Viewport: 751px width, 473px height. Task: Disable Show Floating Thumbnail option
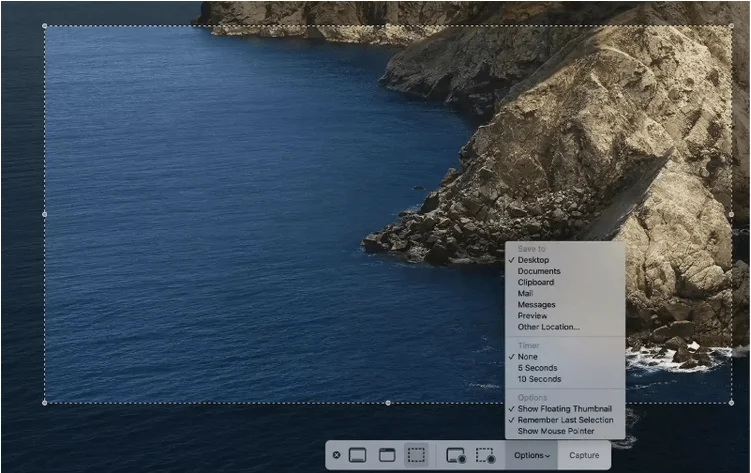tap(565, 409)
